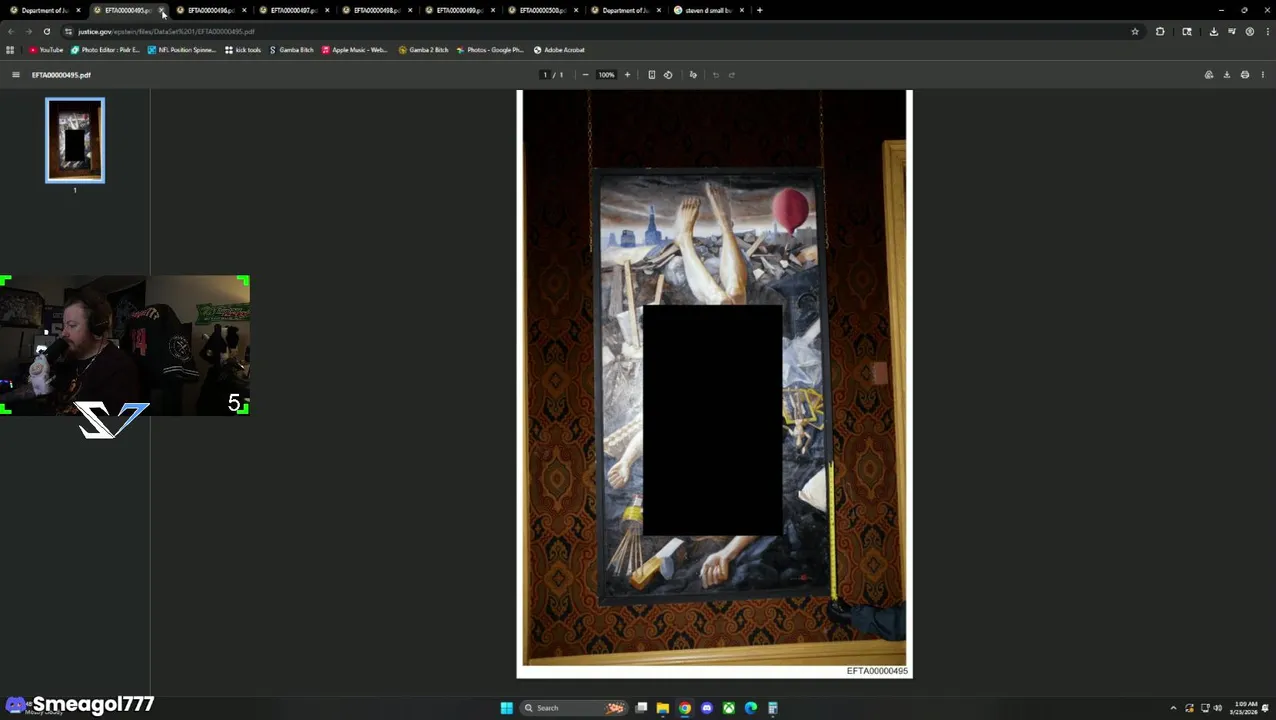Open the PDF annotation draw tool
Image resolution: width=1276 pixels, height=720 pixels.
693,75
